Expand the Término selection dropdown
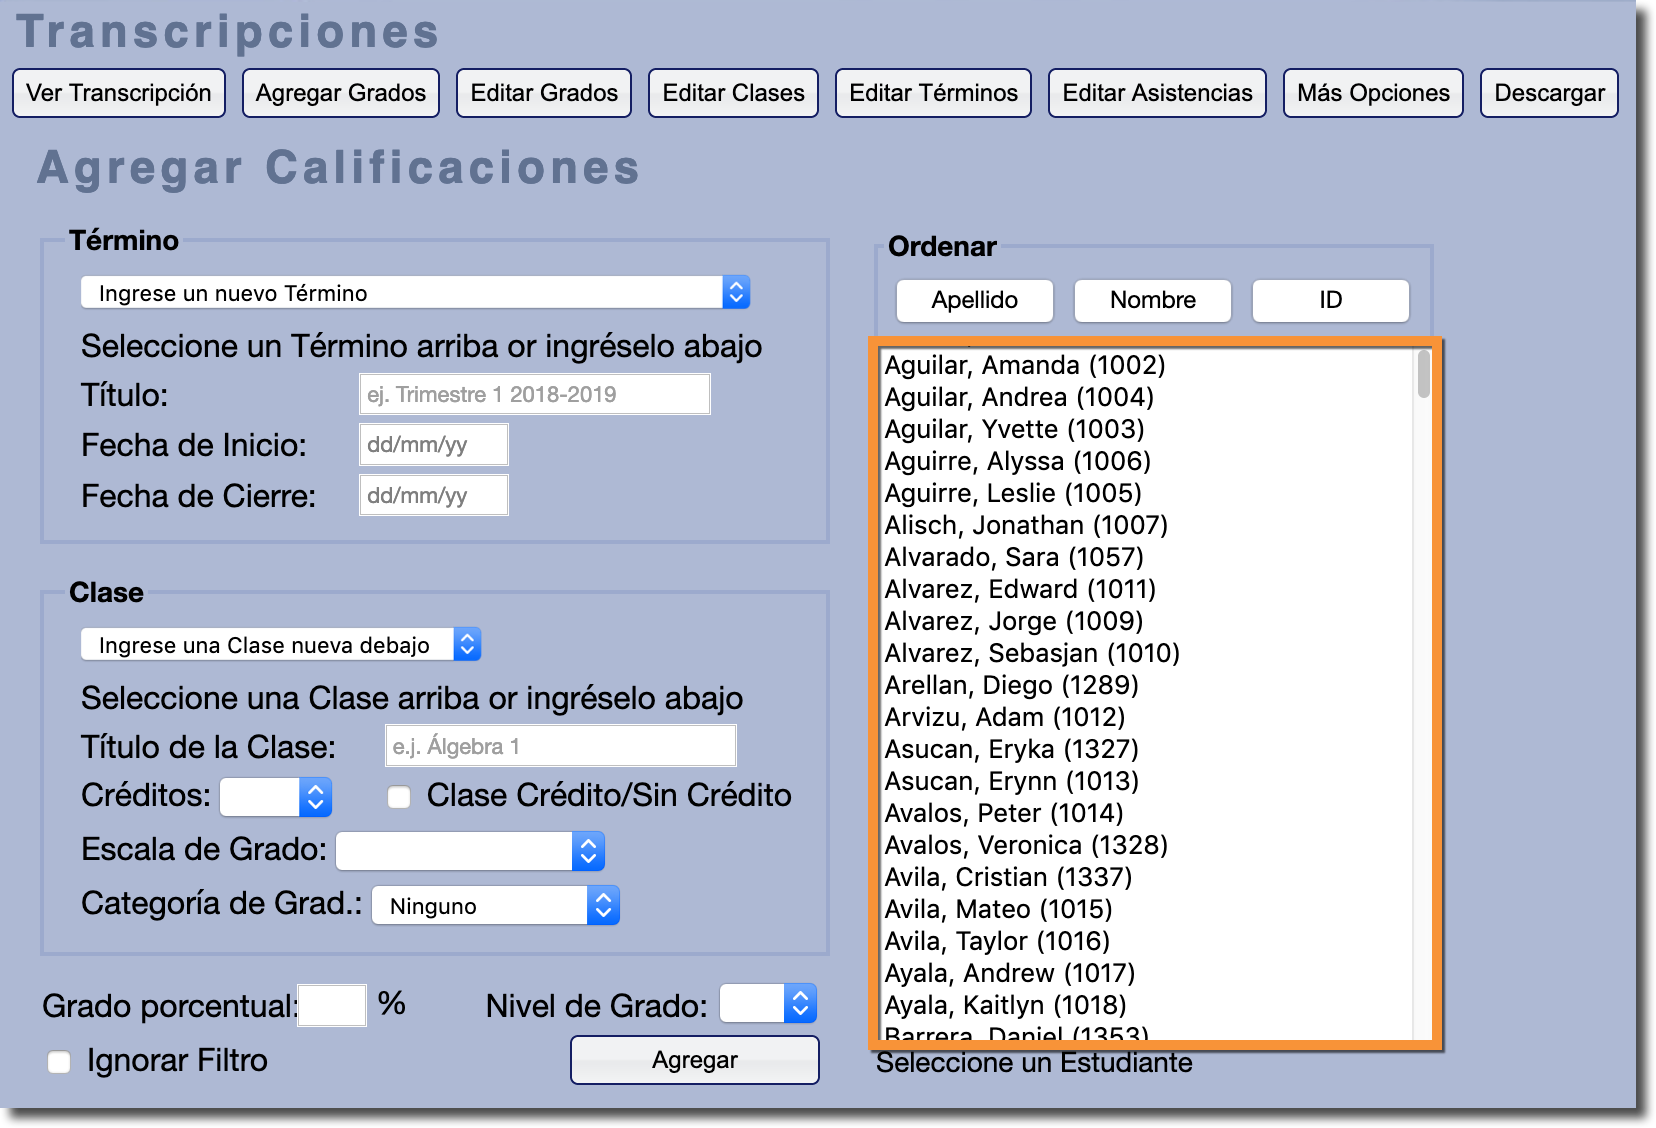 (x=415, y=293)
